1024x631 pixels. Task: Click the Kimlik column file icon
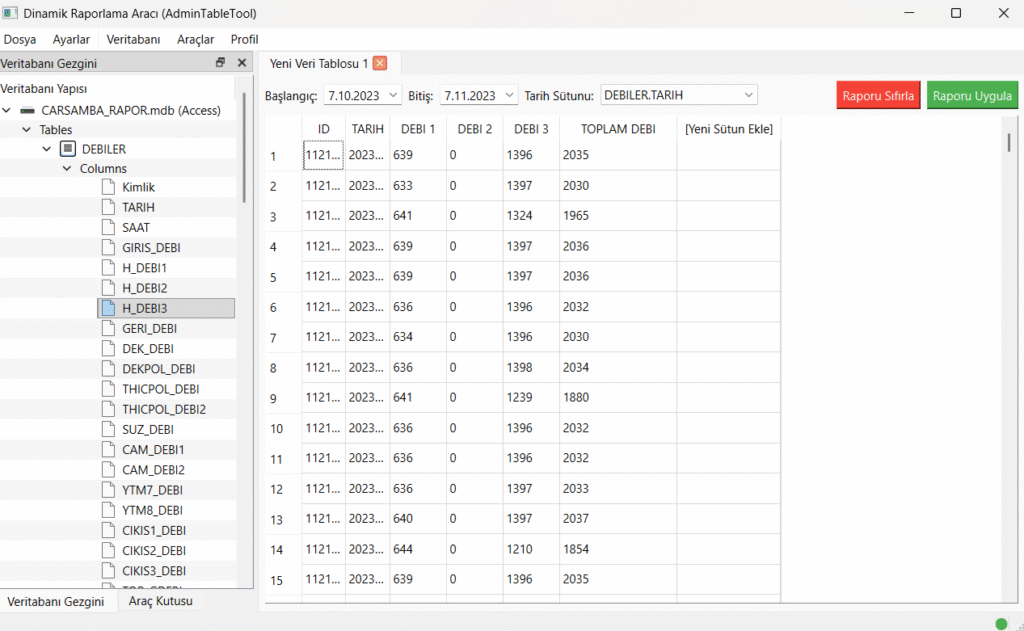tap(109, 187)
